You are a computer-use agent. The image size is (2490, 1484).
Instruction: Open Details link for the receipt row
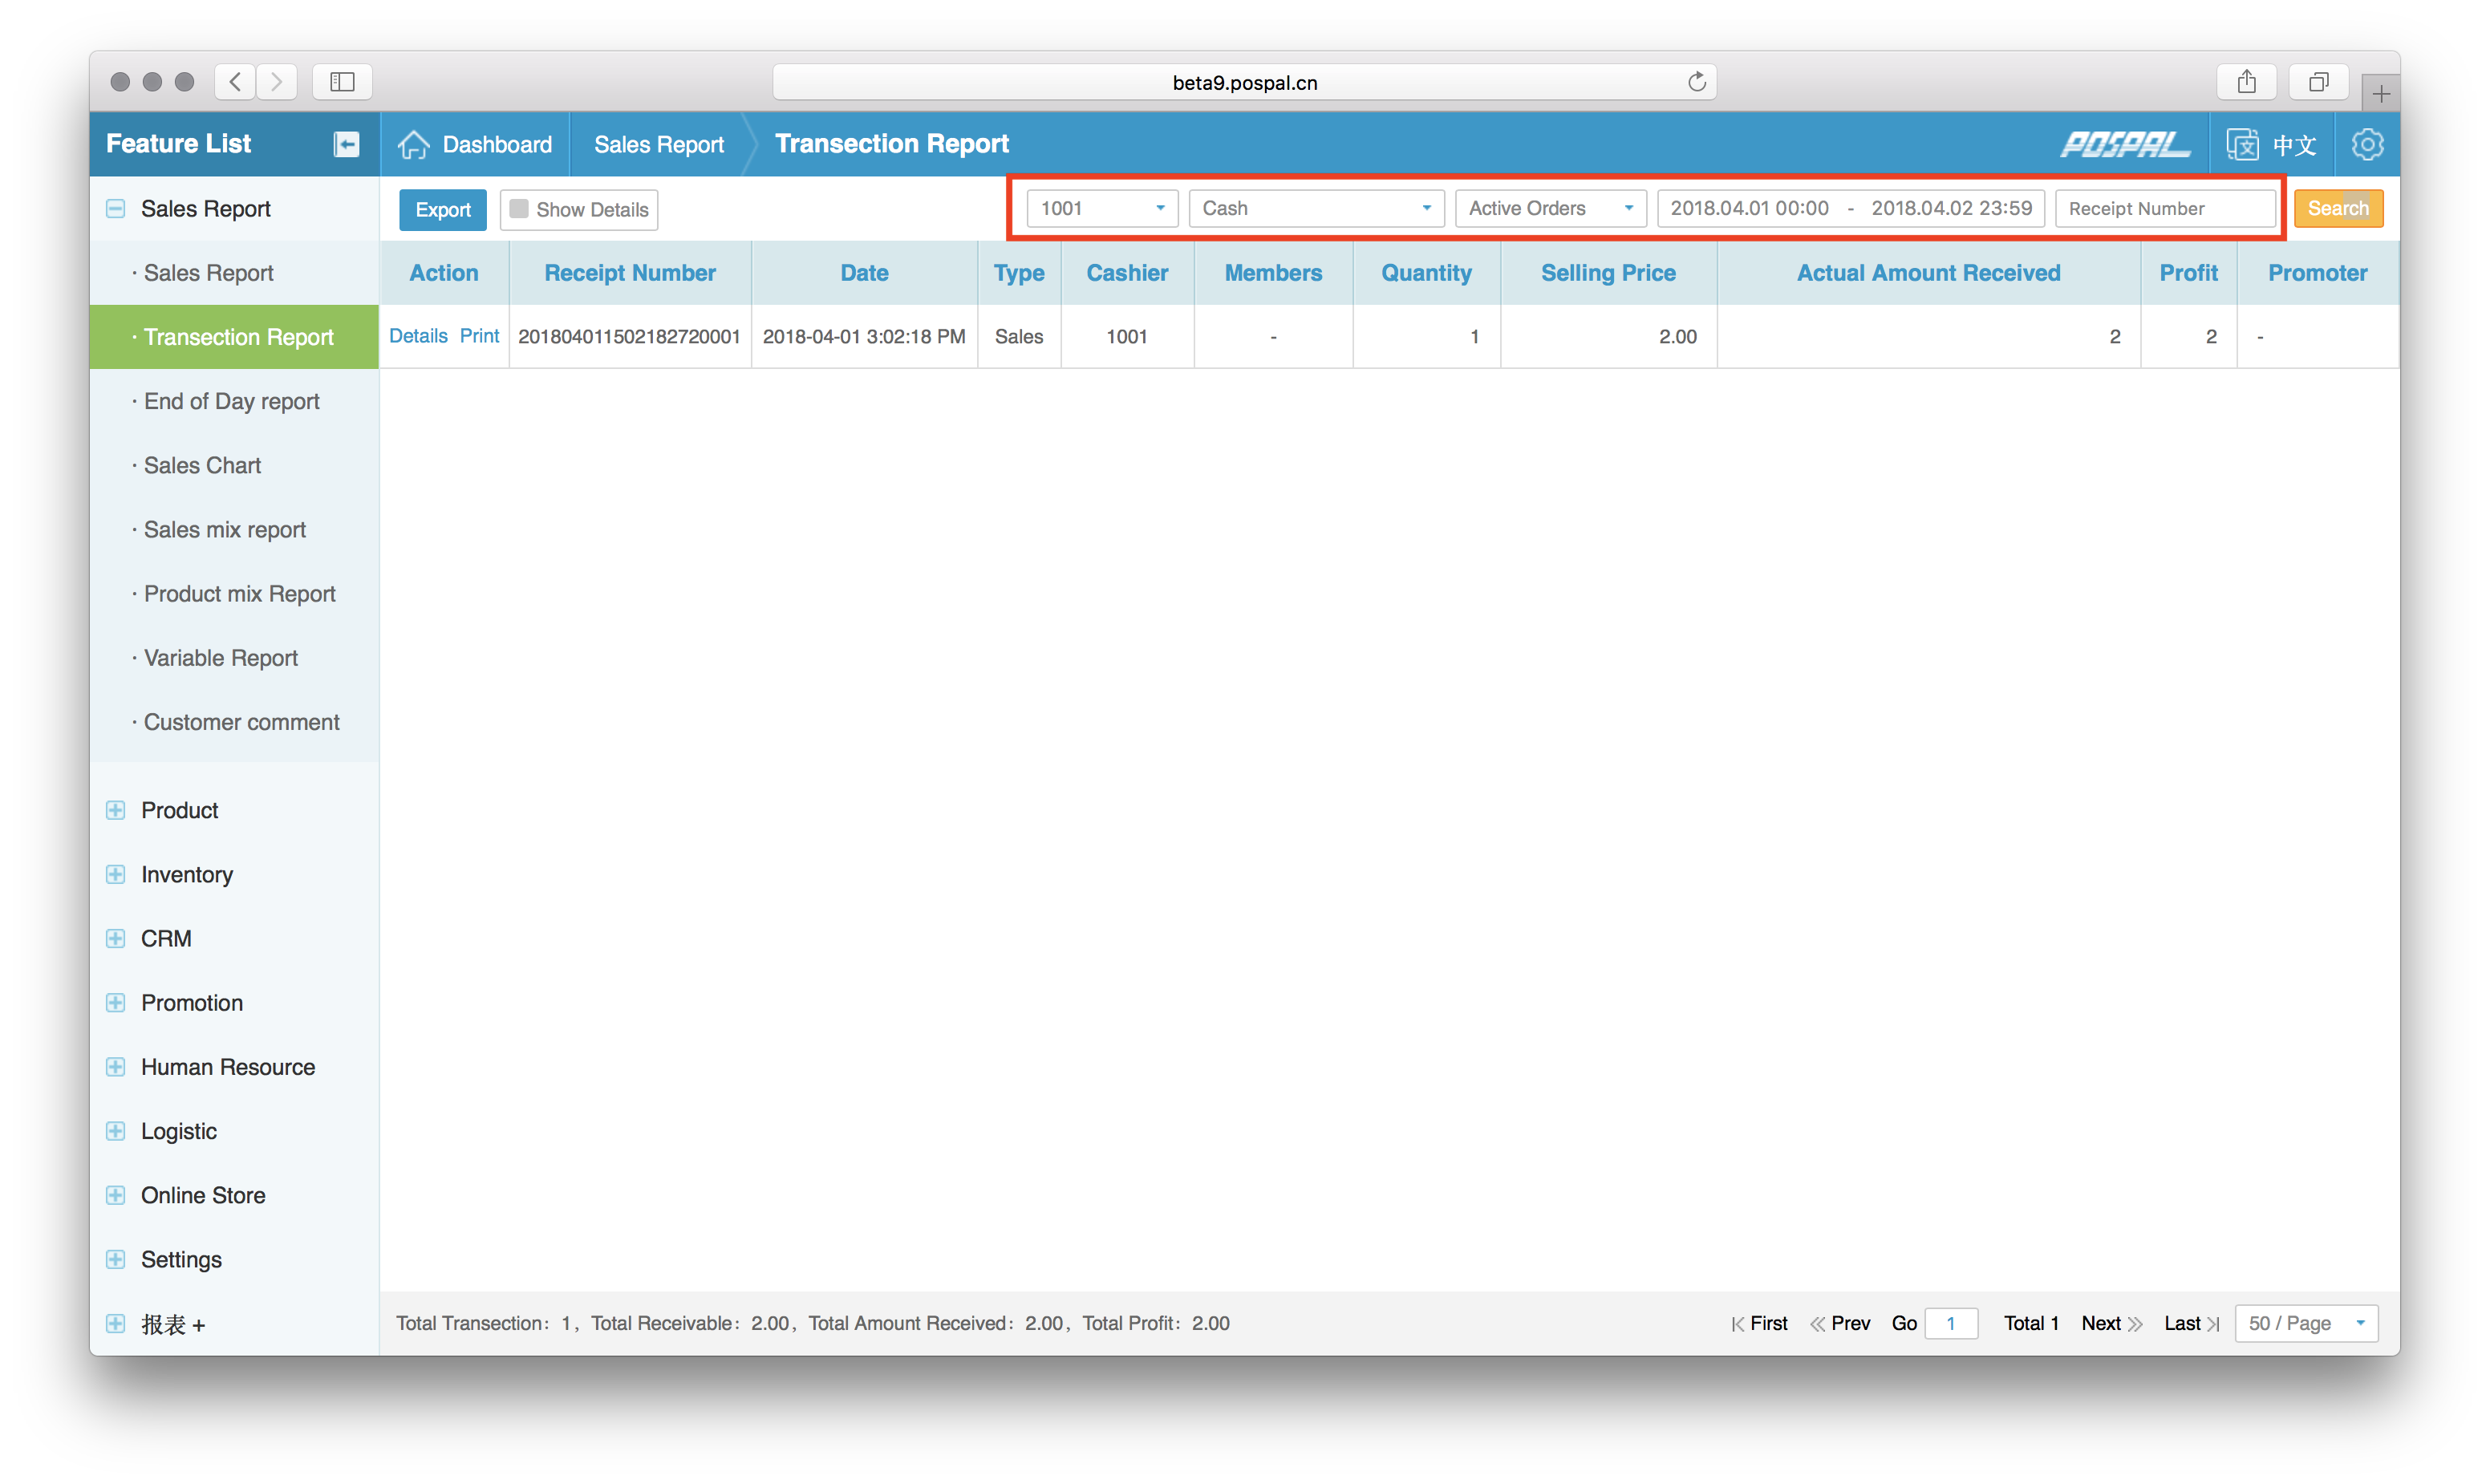418,336
